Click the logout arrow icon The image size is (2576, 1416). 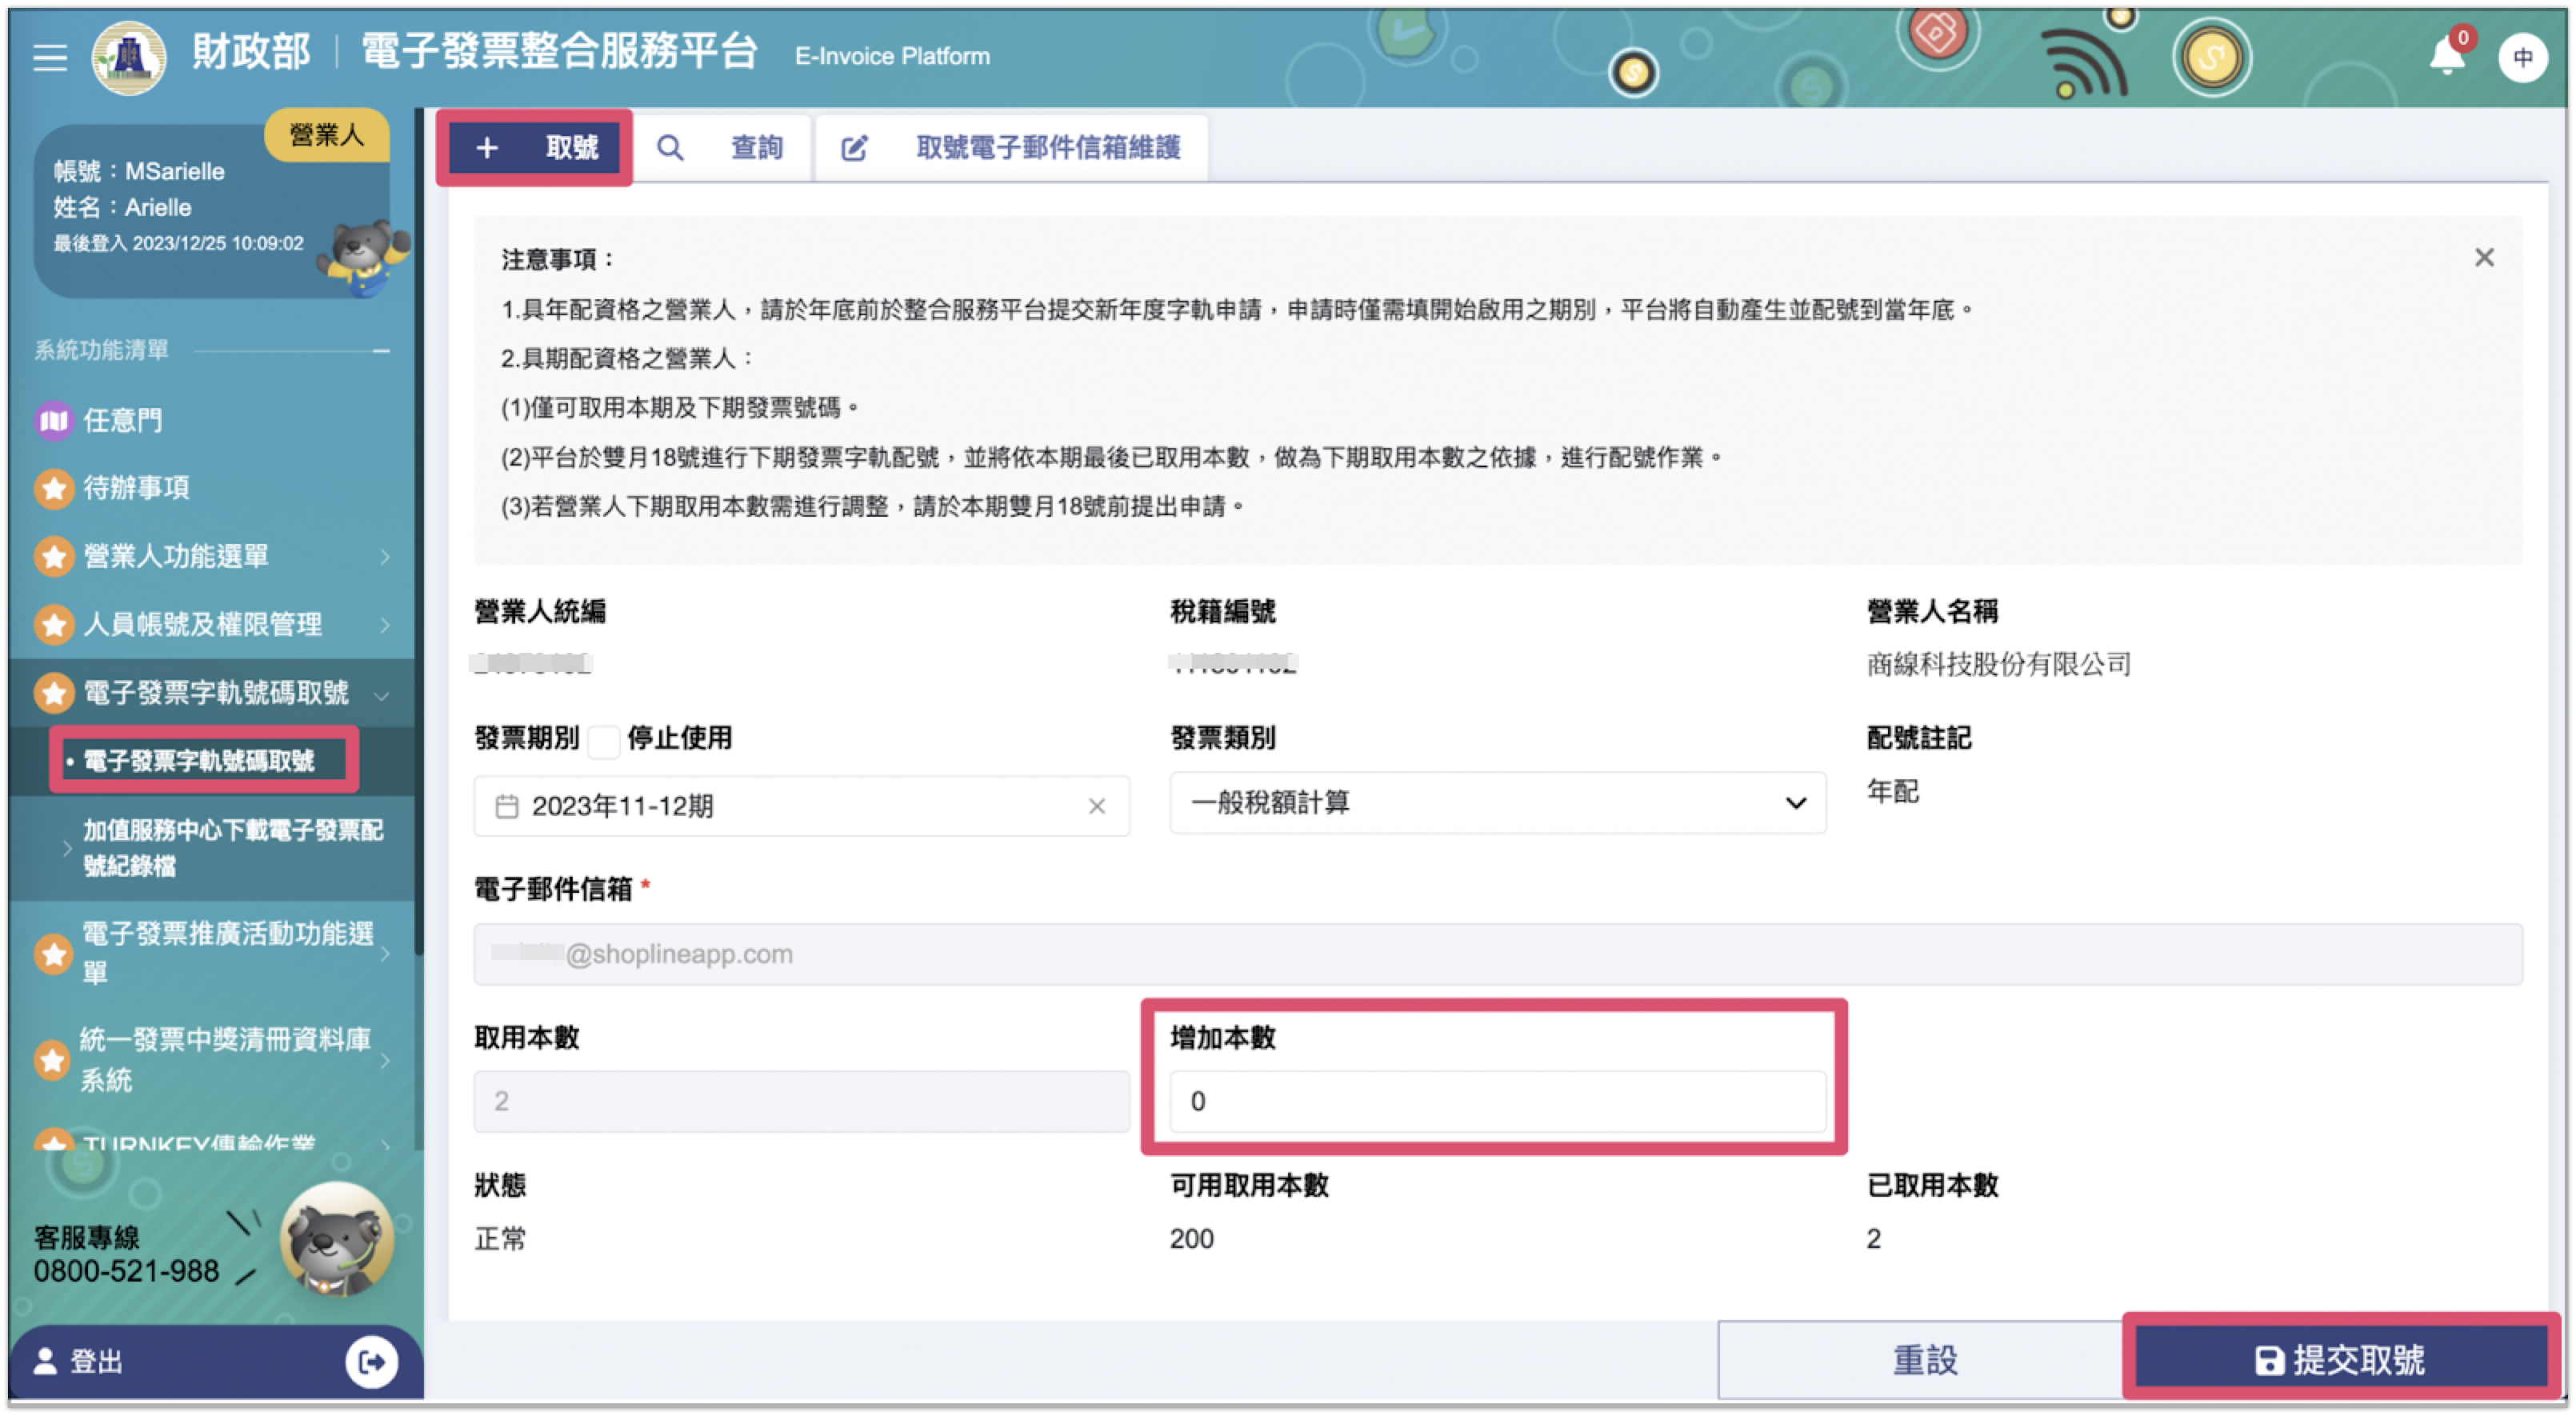(371, 1361)
